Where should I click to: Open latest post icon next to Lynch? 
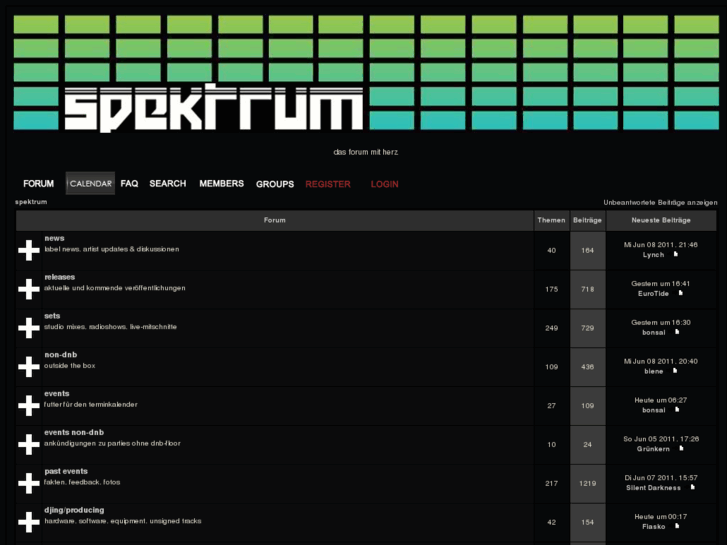(676, 254)
